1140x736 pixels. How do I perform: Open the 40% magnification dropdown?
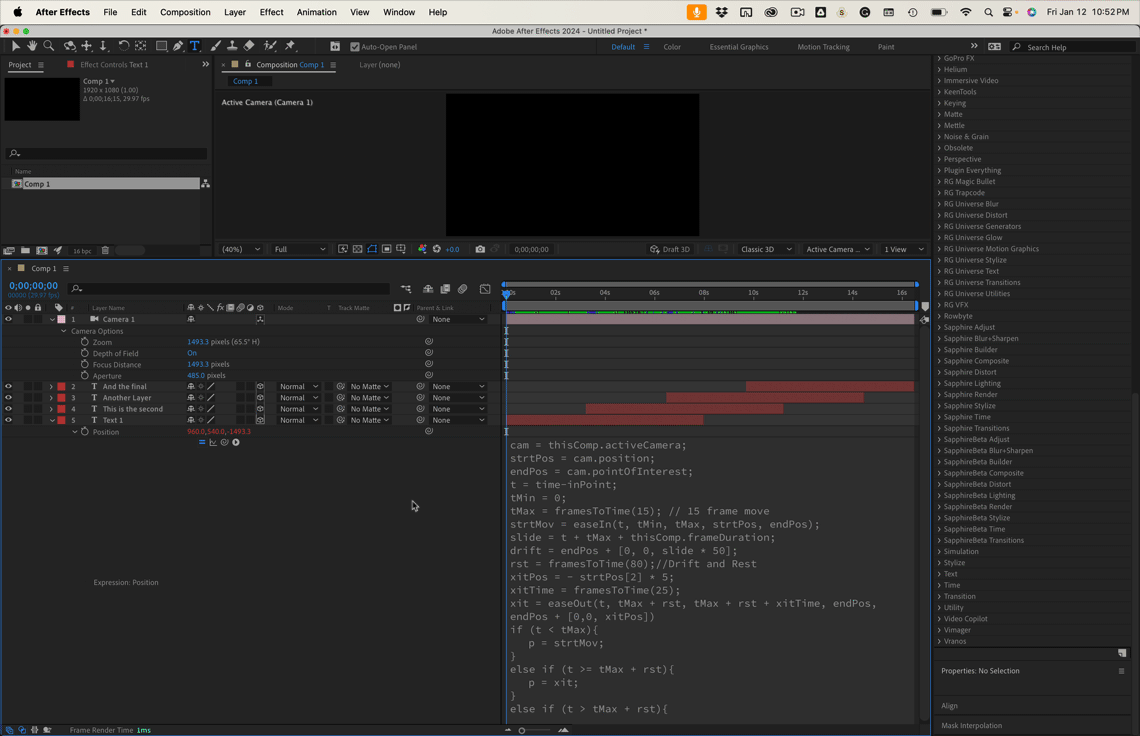(x=241, y=249)
